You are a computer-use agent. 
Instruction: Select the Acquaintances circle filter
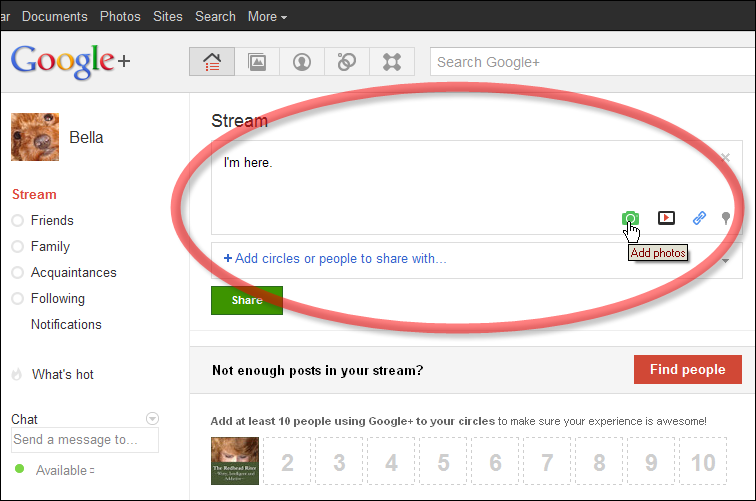click(x=73, y=272)
